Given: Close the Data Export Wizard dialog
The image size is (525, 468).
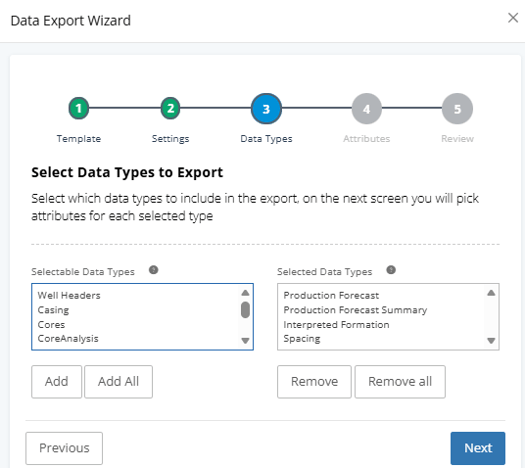Looking at the screenshot, I should coord(513,18).
